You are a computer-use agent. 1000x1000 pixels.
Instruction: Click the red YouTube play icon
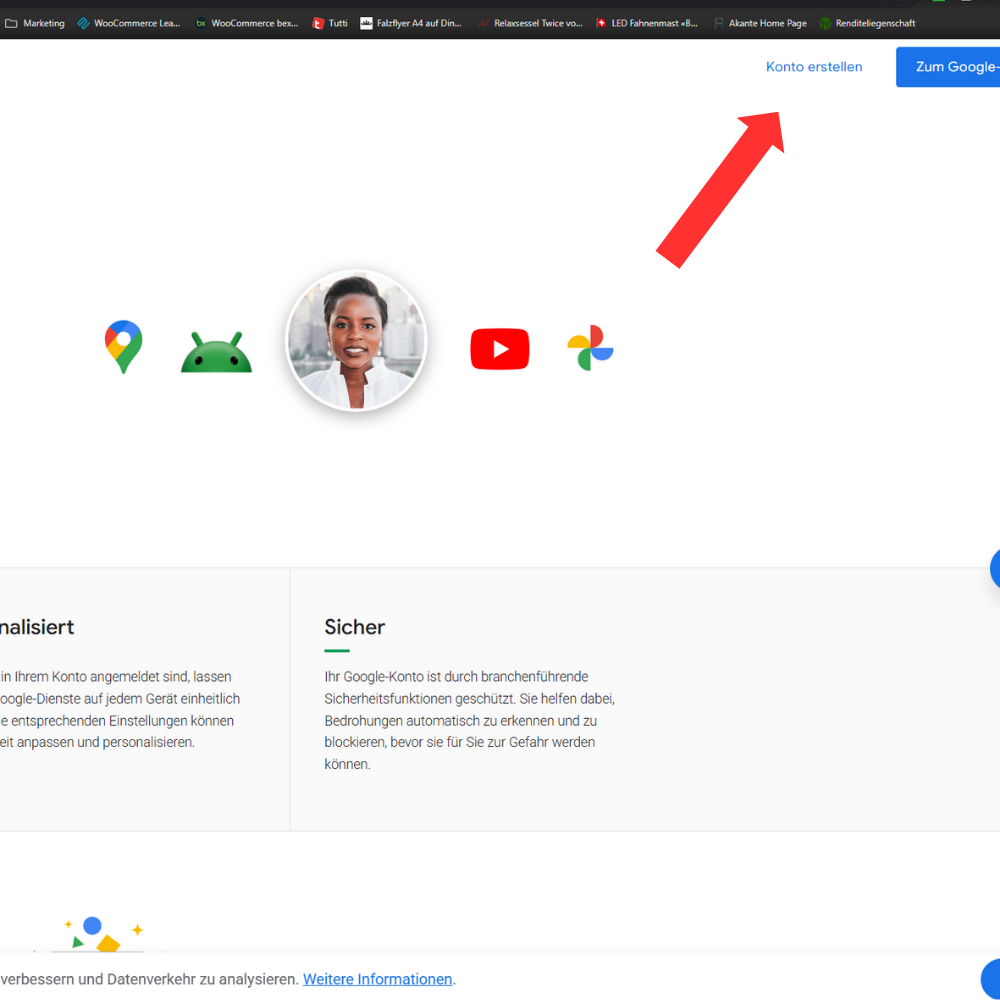500,350
